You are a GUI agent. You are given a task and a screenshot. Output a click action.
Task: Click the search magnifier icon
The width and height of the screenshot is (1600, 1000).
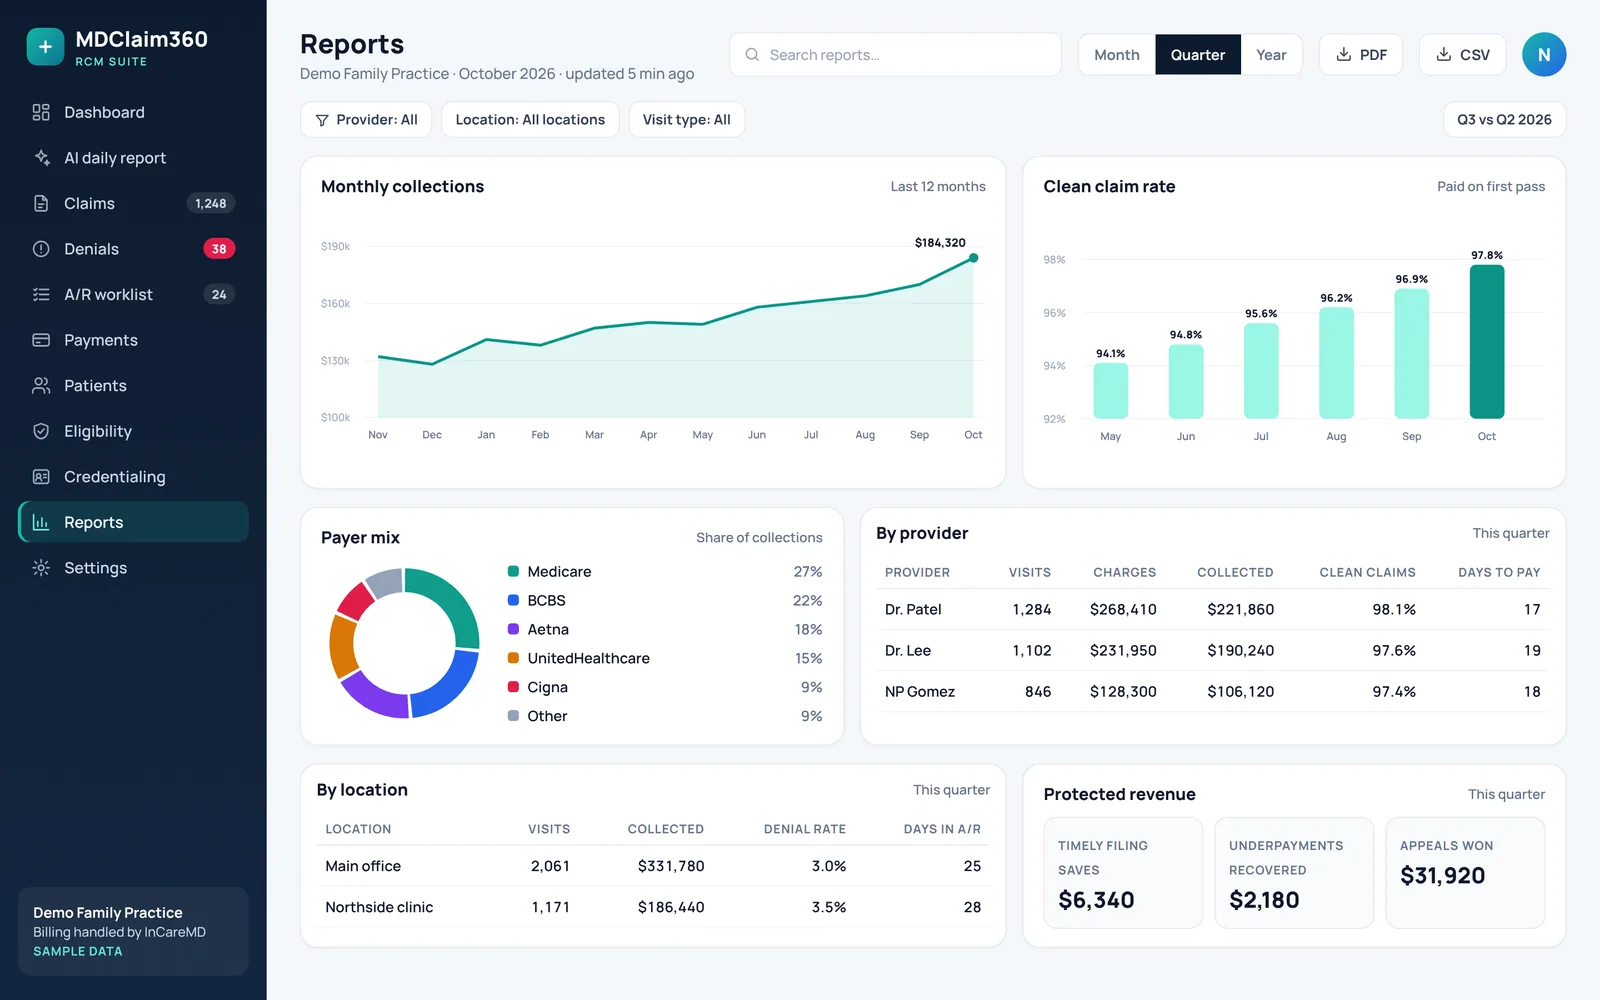coord(752,55)
